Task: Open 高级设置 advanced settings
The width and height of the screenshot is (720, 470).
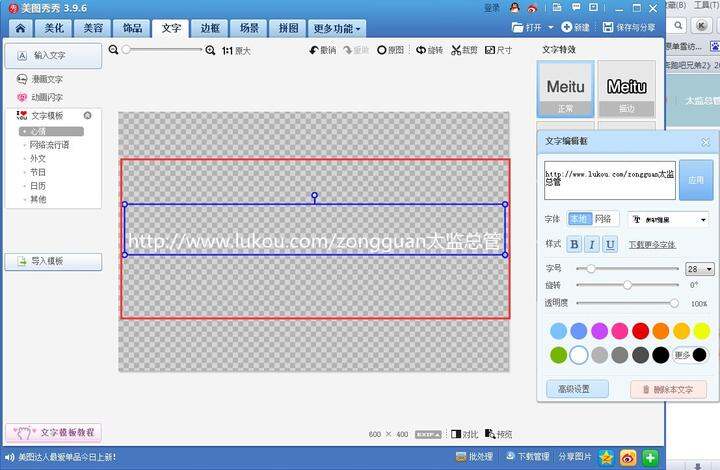Action: pyautogui.click(x=577, y=389)
